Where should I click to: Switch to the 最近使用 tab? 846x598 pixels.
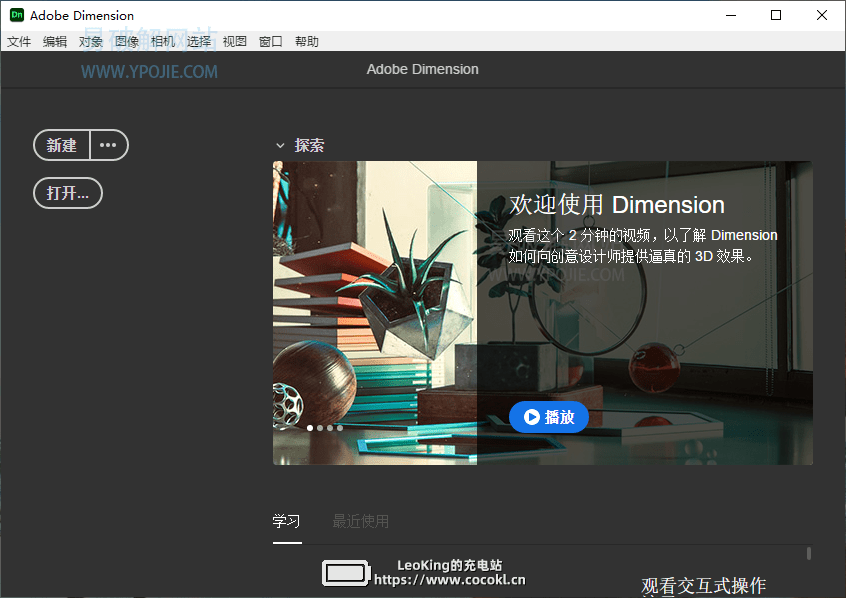360,521
